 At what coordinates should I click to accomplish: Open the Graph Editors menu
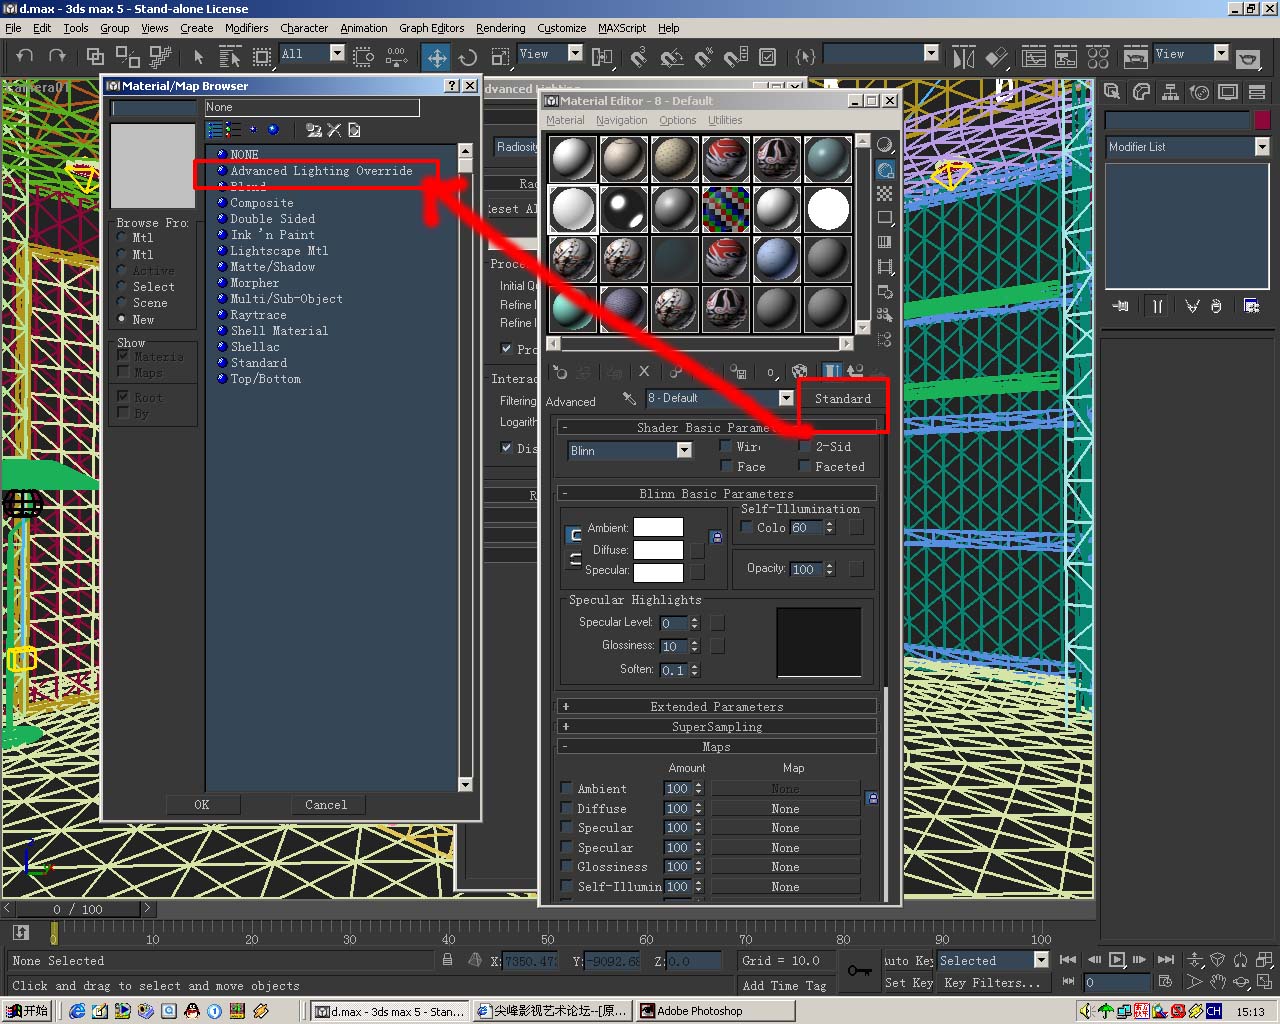pos(432,28)
